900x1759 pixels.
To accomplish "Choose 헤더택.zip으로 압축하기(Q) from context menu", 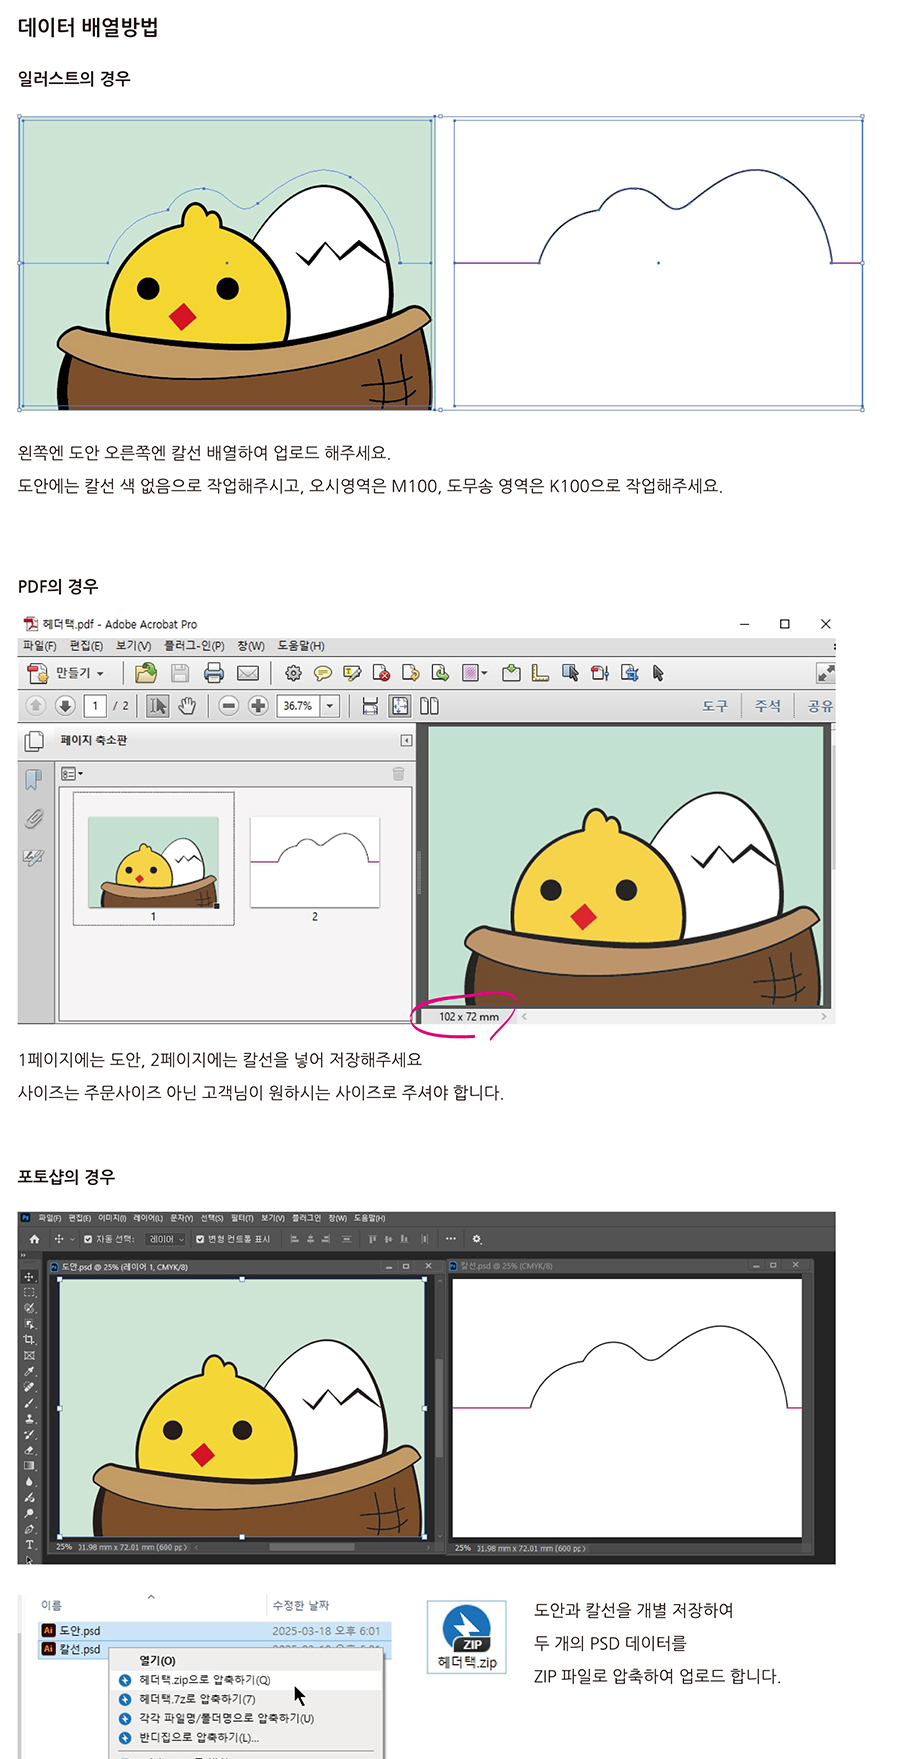I will point(205,1680).
